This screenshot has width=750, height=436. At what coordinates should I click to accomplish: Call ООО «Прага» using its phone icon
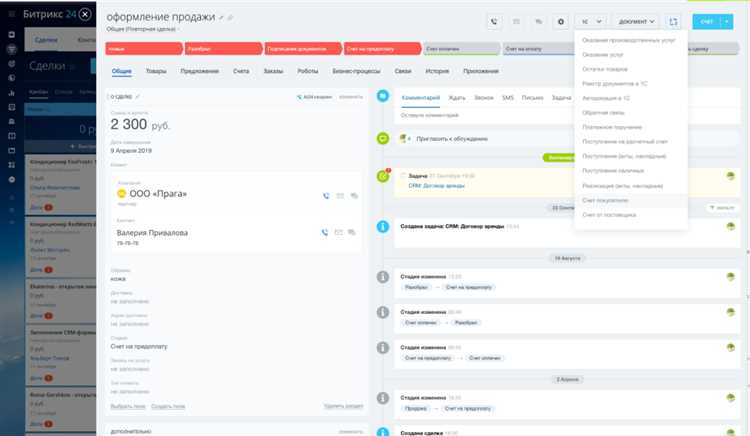pyautogui.click(x=326, y=196)
